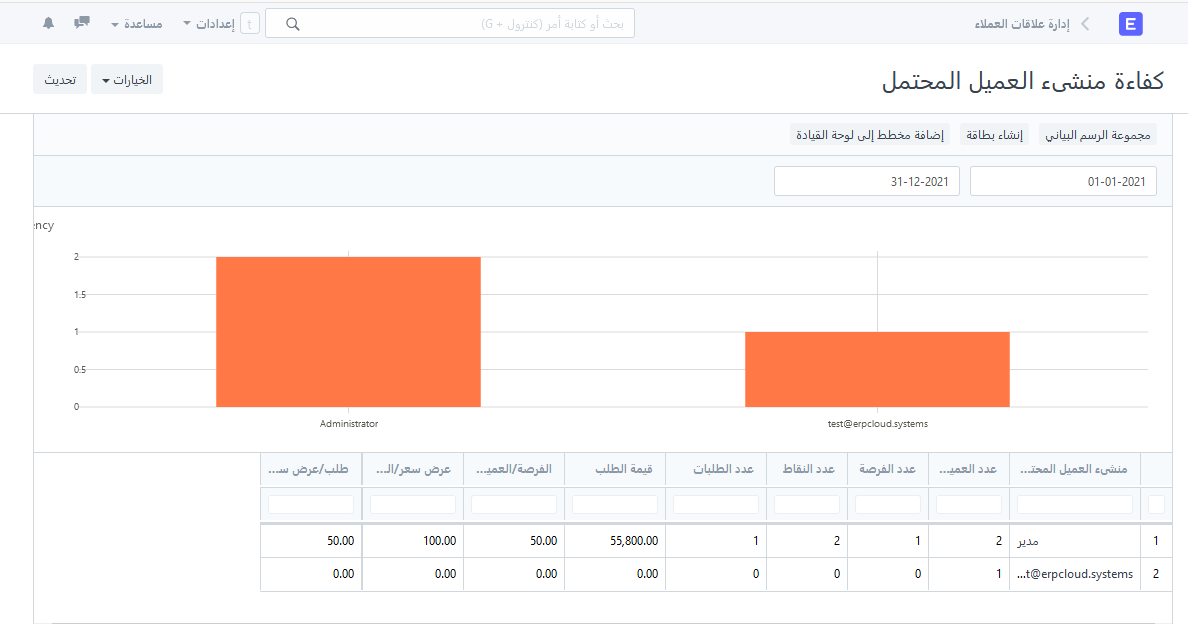Click the 55,800.00 order value cell
This screenshot has height=624, width=1188.
pos(614,541)
